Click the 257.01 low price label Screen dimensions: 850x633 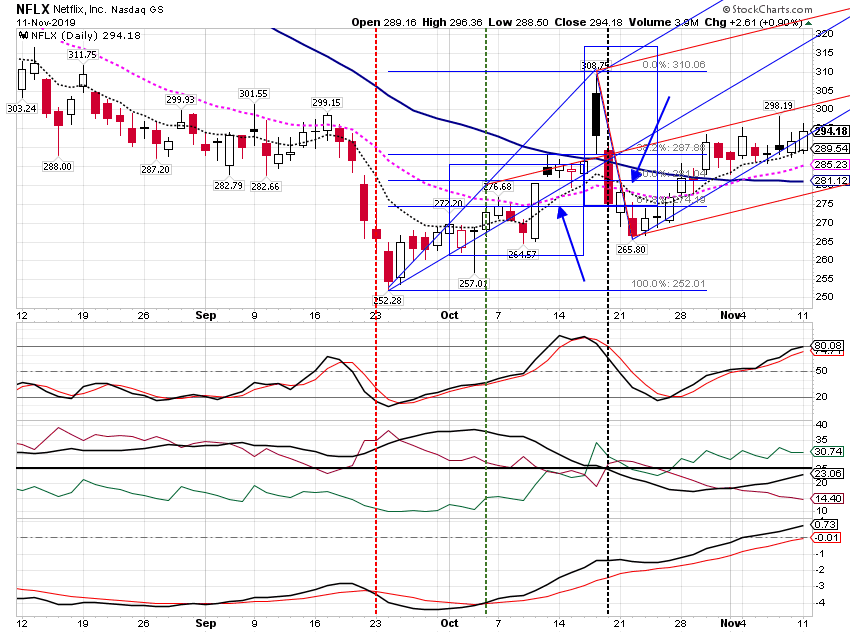[x=473, y=283]
